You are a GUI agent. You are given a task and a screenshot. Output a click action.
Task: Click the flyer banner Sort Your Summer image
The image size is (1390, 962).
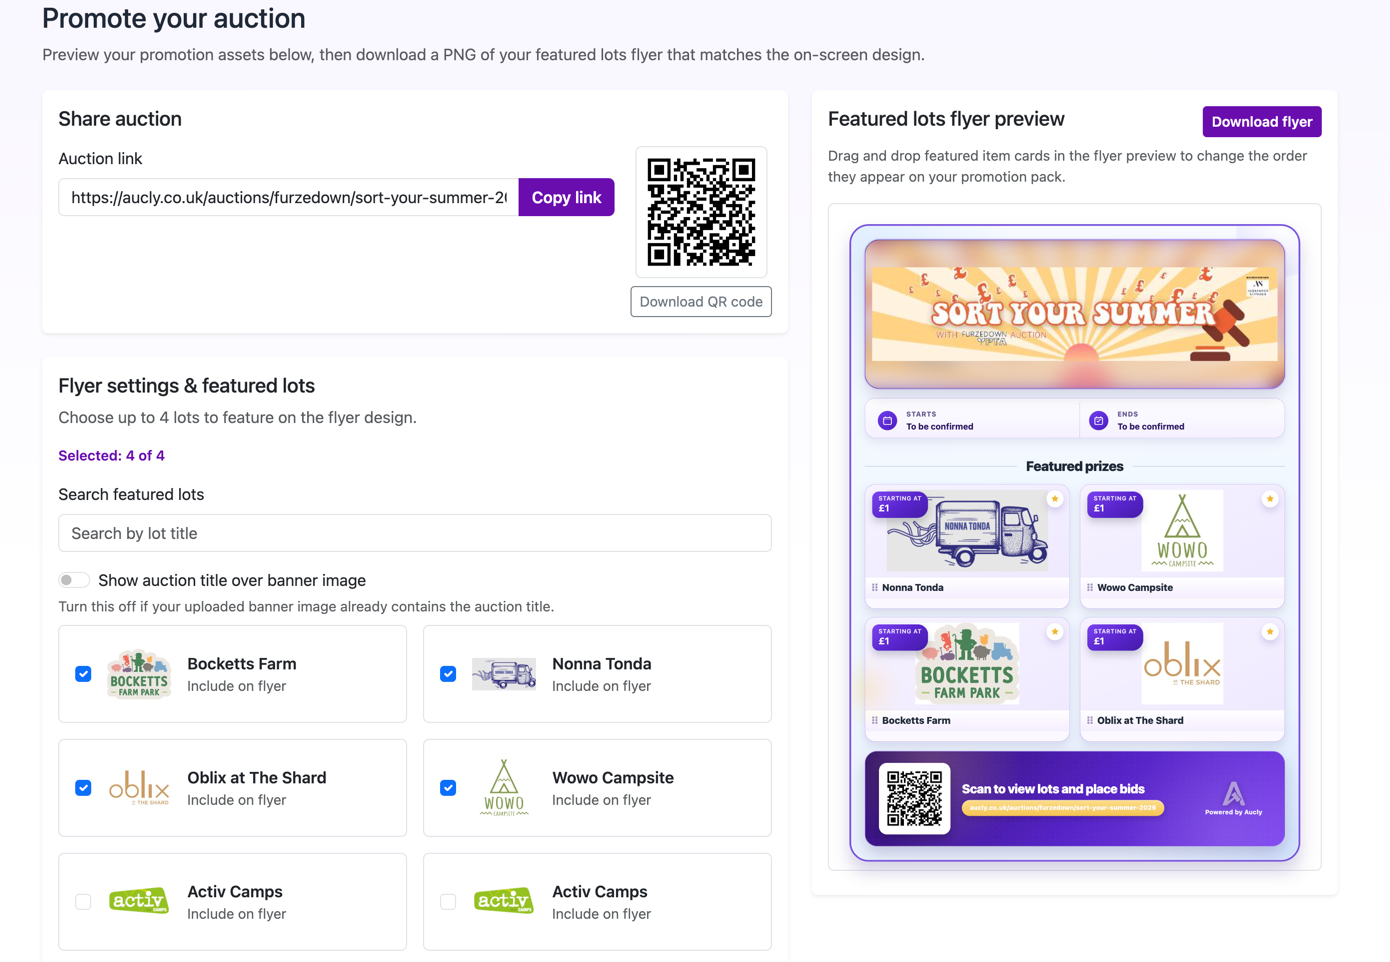point(1075,314)
